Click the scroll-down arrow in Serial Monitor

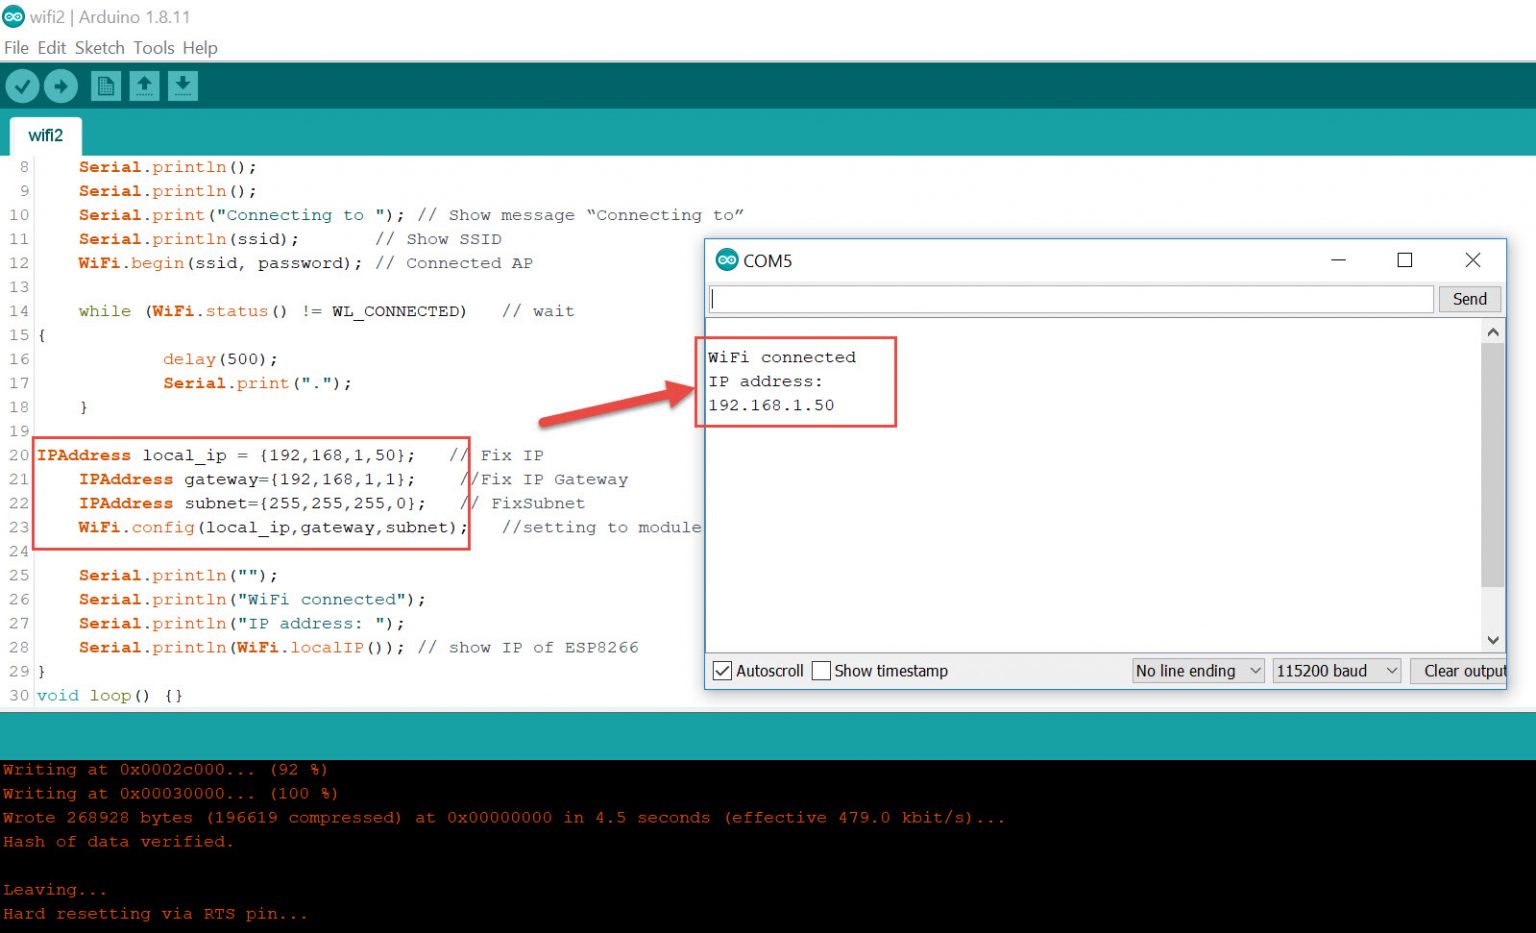[1492, 640]
